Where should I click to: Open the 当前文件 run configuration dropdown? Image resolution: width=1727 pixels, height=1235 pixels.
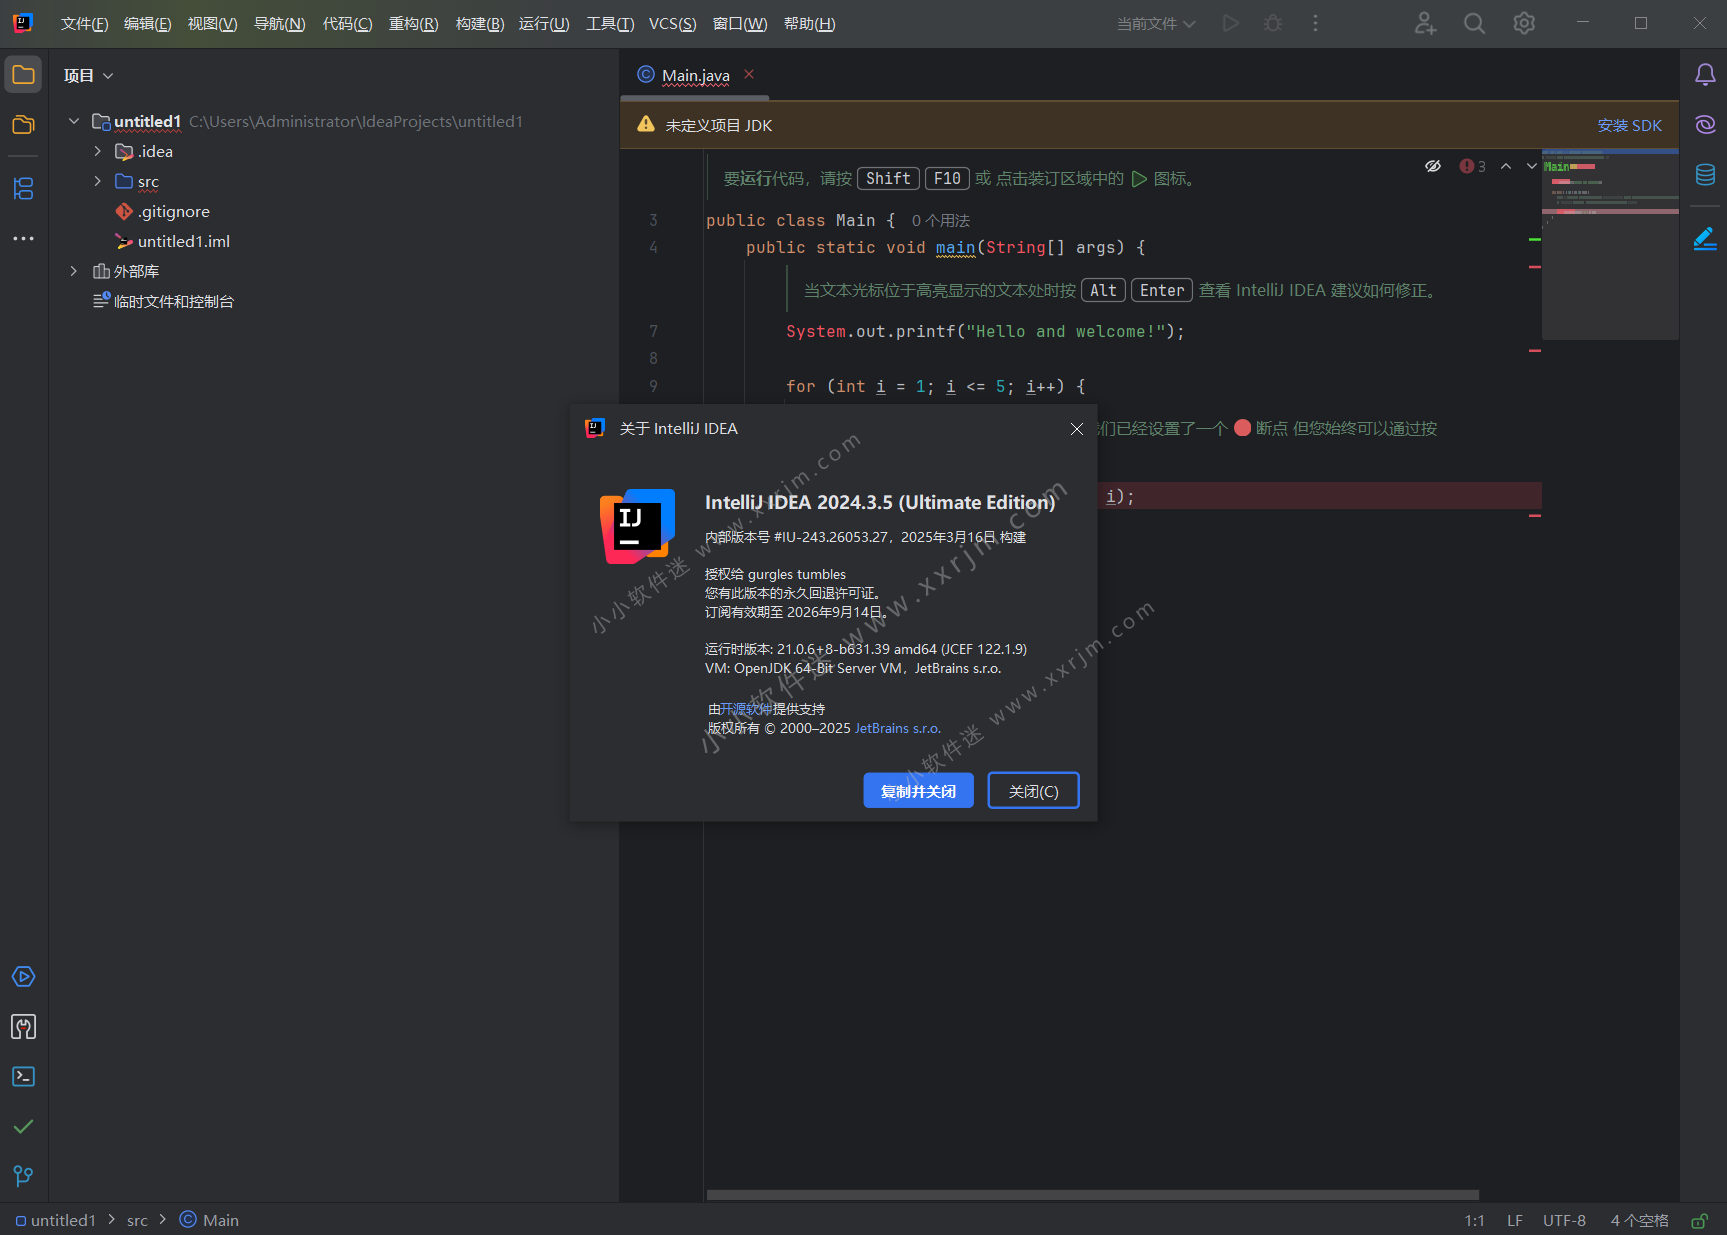point(1156,23)
